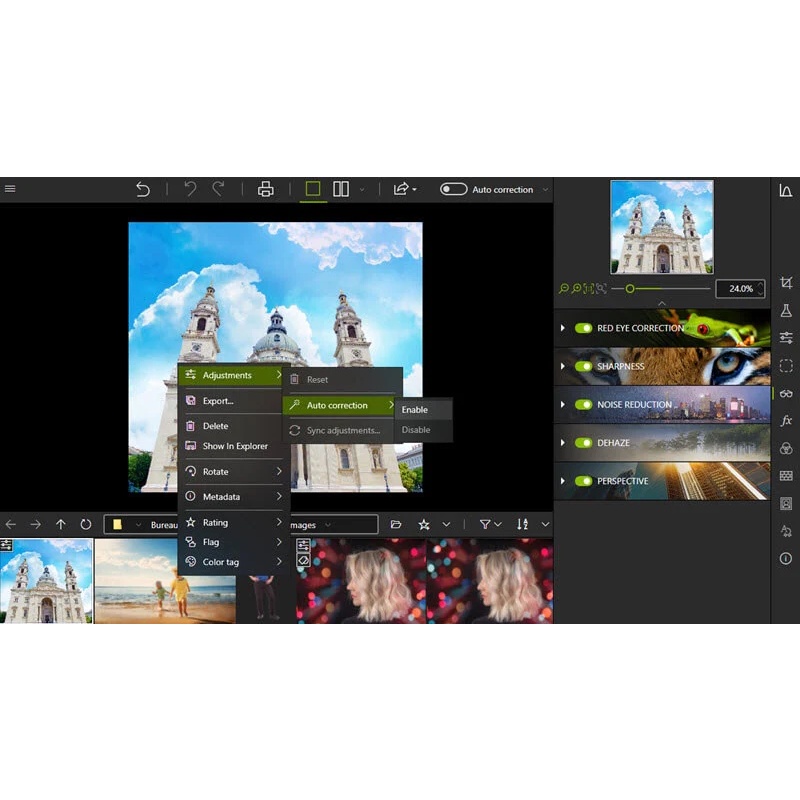Viewport: 800px width, 800px height.
Task: Disable the Red Eye Correction toggle
Action: coord(583,328)
